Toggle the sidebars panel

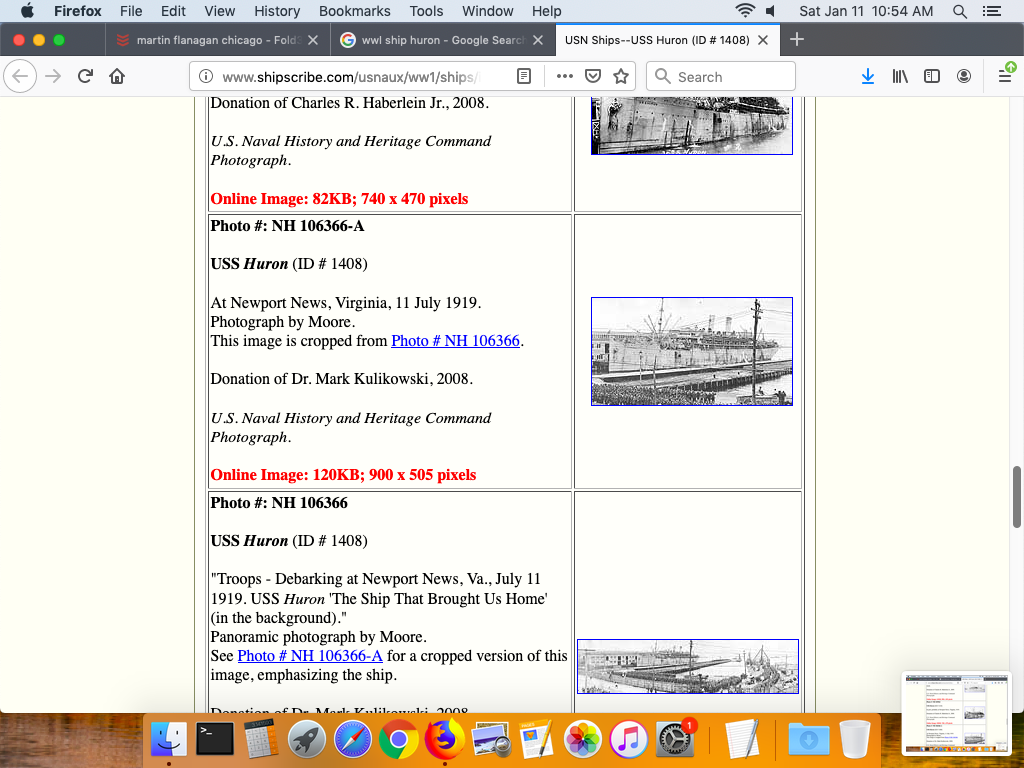click(x=932, y=76)
